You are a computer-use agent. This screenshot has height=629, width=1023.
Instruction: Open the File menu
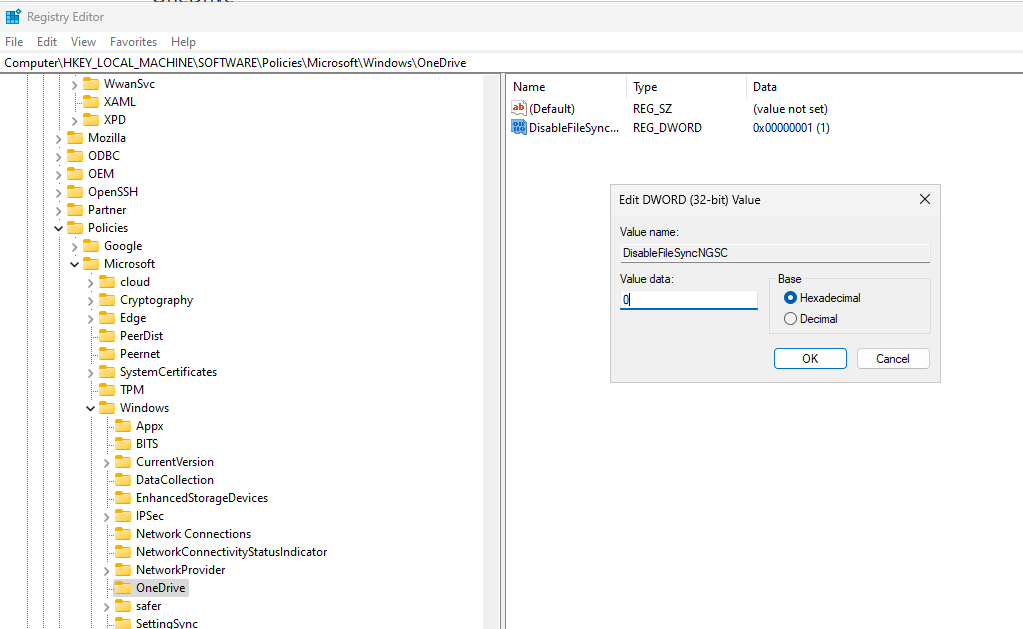coord(14,42)
